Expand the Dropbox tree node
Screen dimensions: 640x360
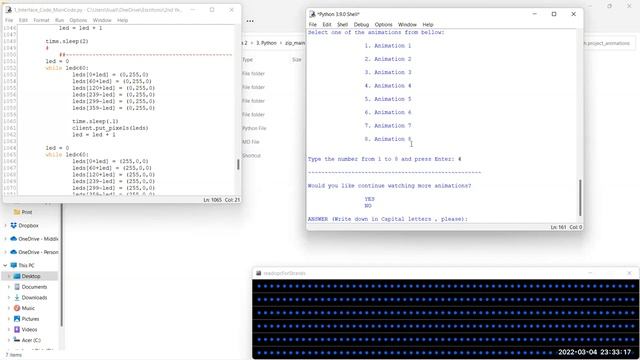click(5, 225)
